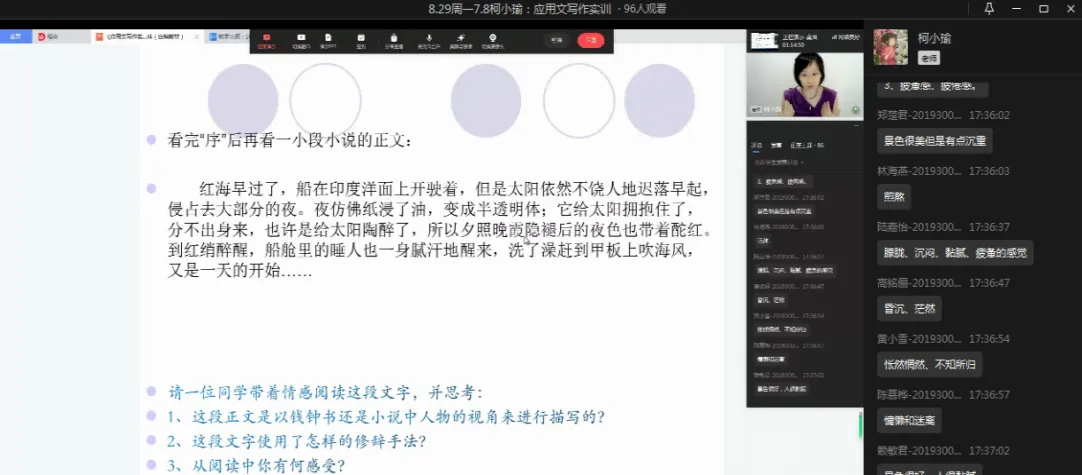Pin the window using the pin icon
This screenshot has width=1082, height=475.
tap(989, 8)
